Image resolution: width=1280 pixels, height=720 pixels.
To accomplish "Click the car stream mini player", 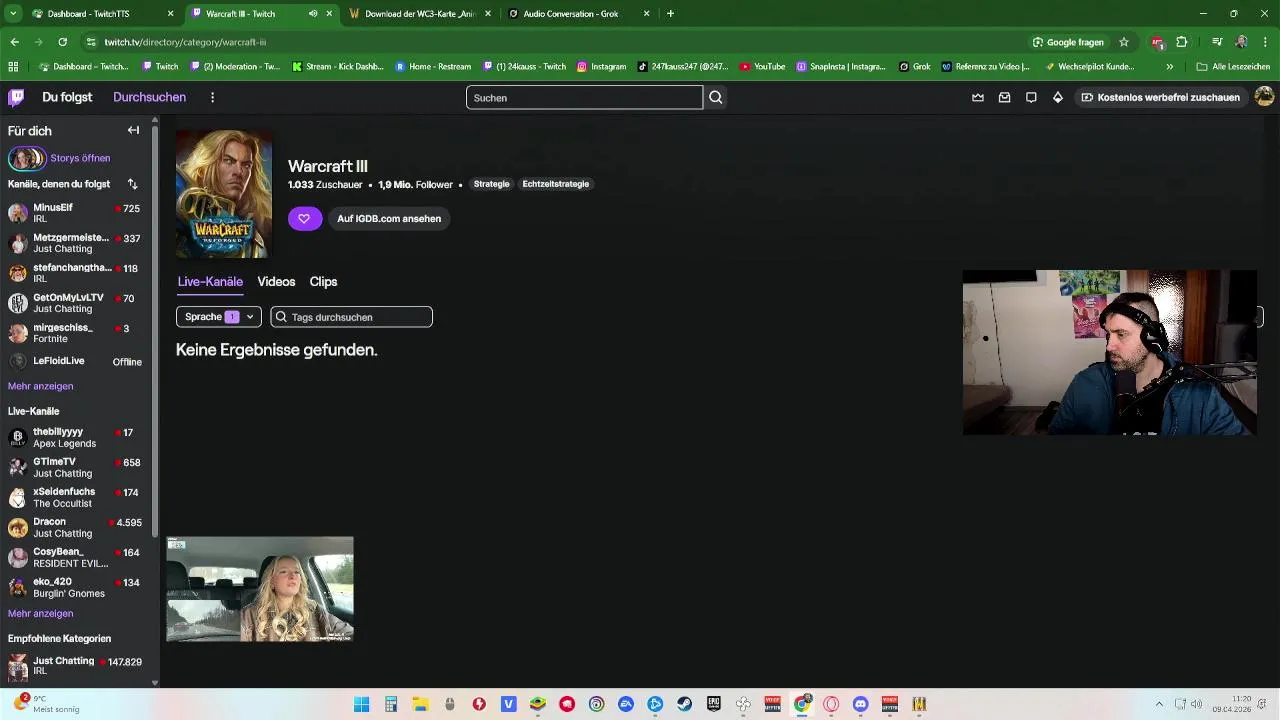I will (260, 589).
